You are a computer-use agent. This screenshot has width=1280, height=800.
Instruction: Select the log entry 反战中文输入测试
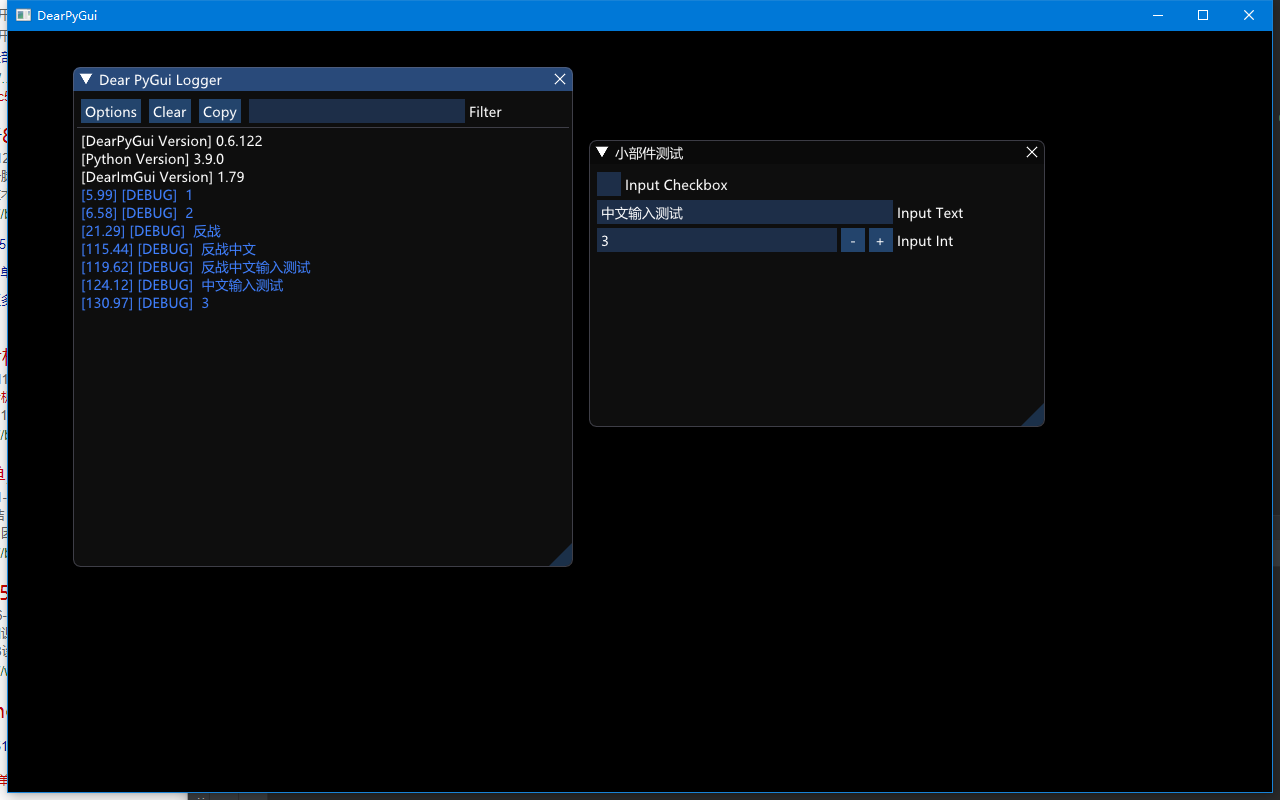[195, 267]
